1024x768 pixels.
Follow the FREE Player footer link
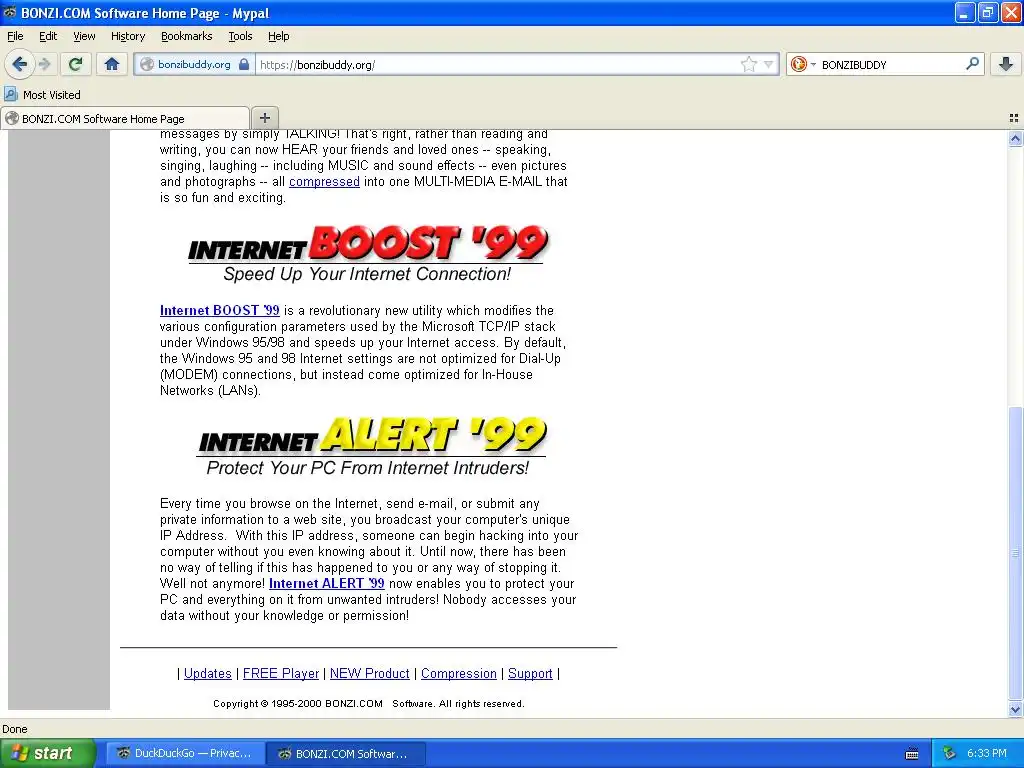281,673
